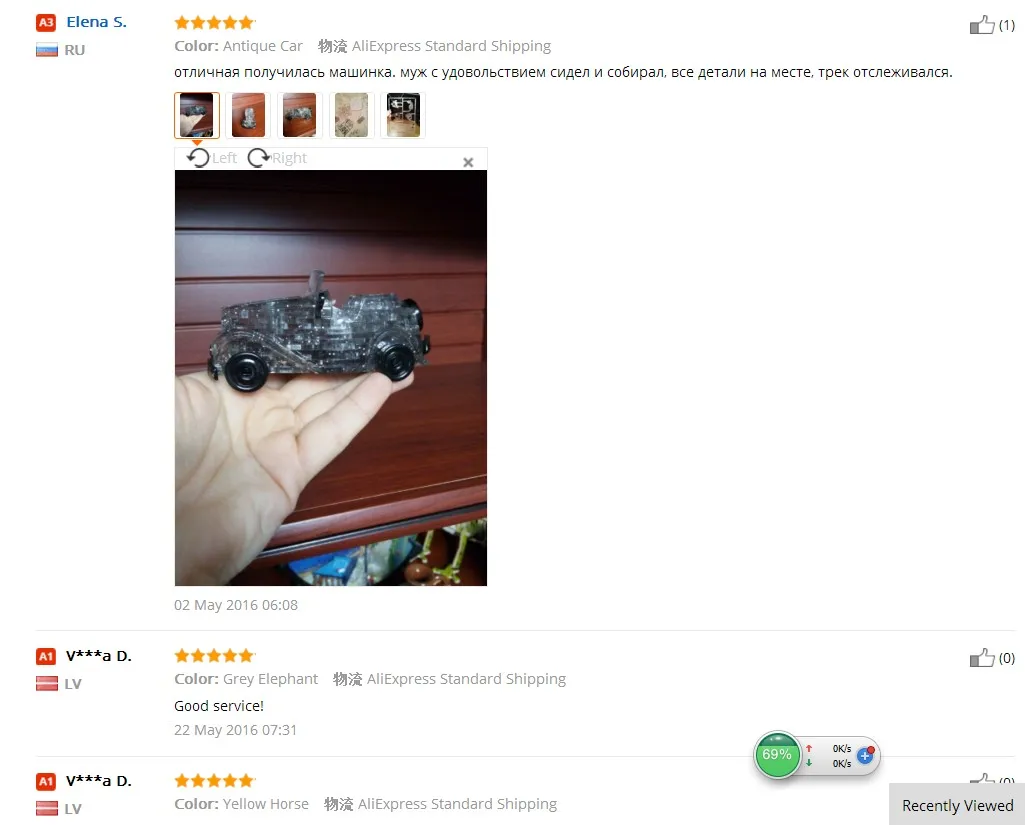1025x825 pixels.
Task: Click the A1 badge beside Grey Elephant review
Action: [46, 656]
